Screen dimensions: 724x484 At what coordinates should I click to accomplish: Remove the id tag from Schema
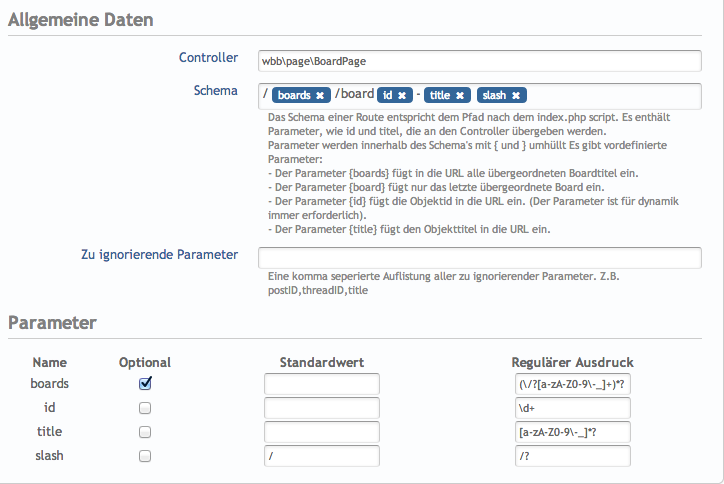pos(401,95)
